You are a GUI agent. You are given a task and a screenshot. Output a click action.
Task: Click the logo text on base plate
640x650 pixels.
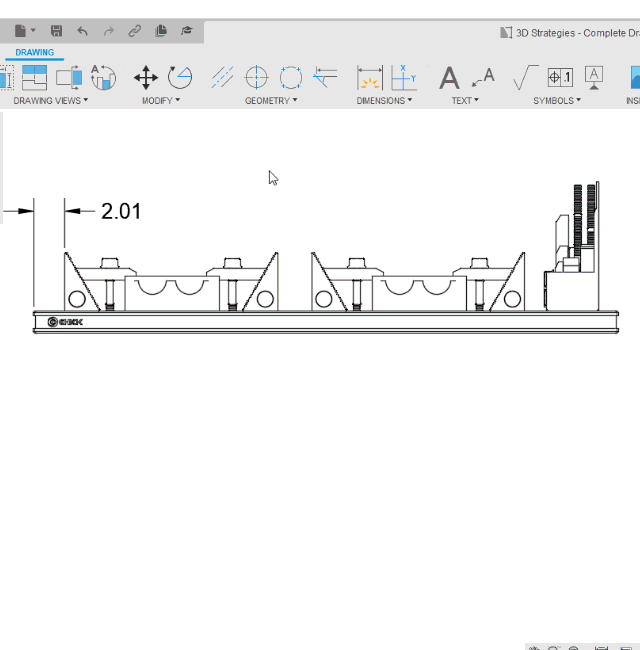click(x=65, y=322)
